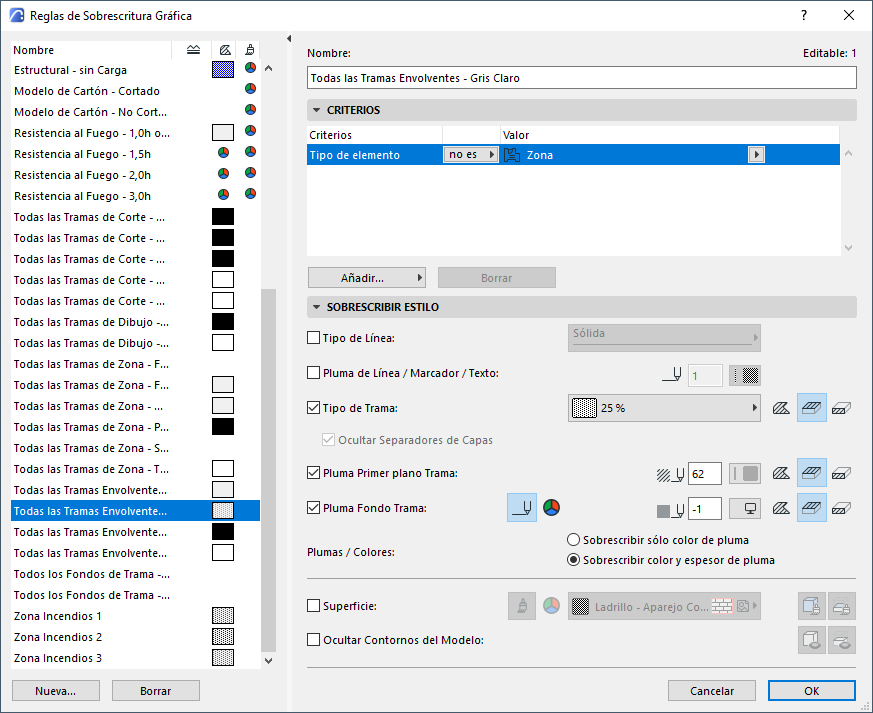Collapse the left rules panel arrow
The width and height of the screenshot is (873, 713).
tap(289, 38)
